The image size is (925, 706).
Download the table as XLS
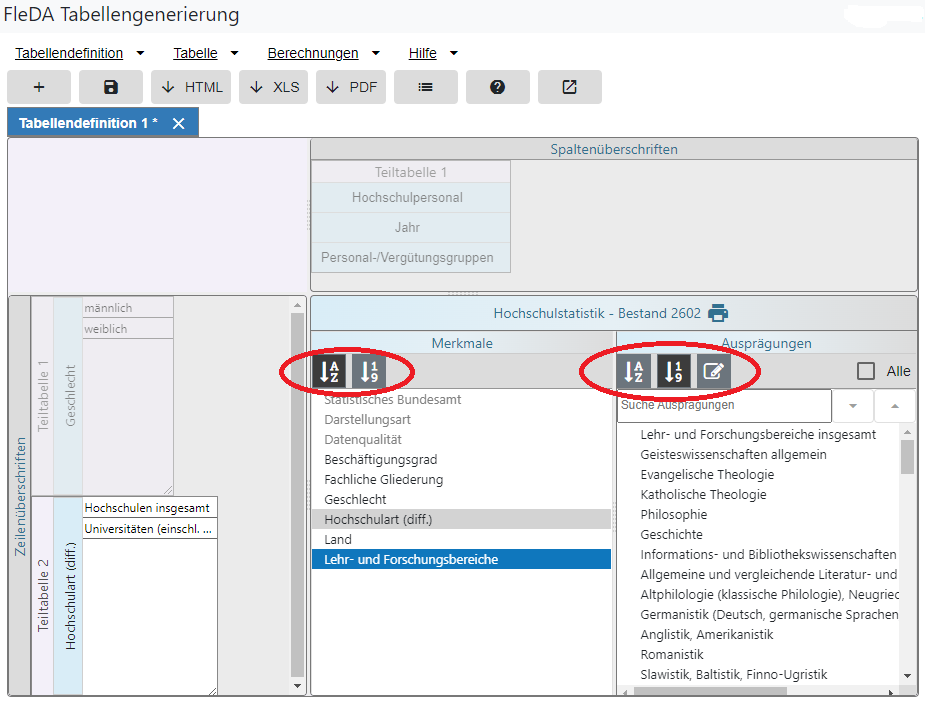273,87
